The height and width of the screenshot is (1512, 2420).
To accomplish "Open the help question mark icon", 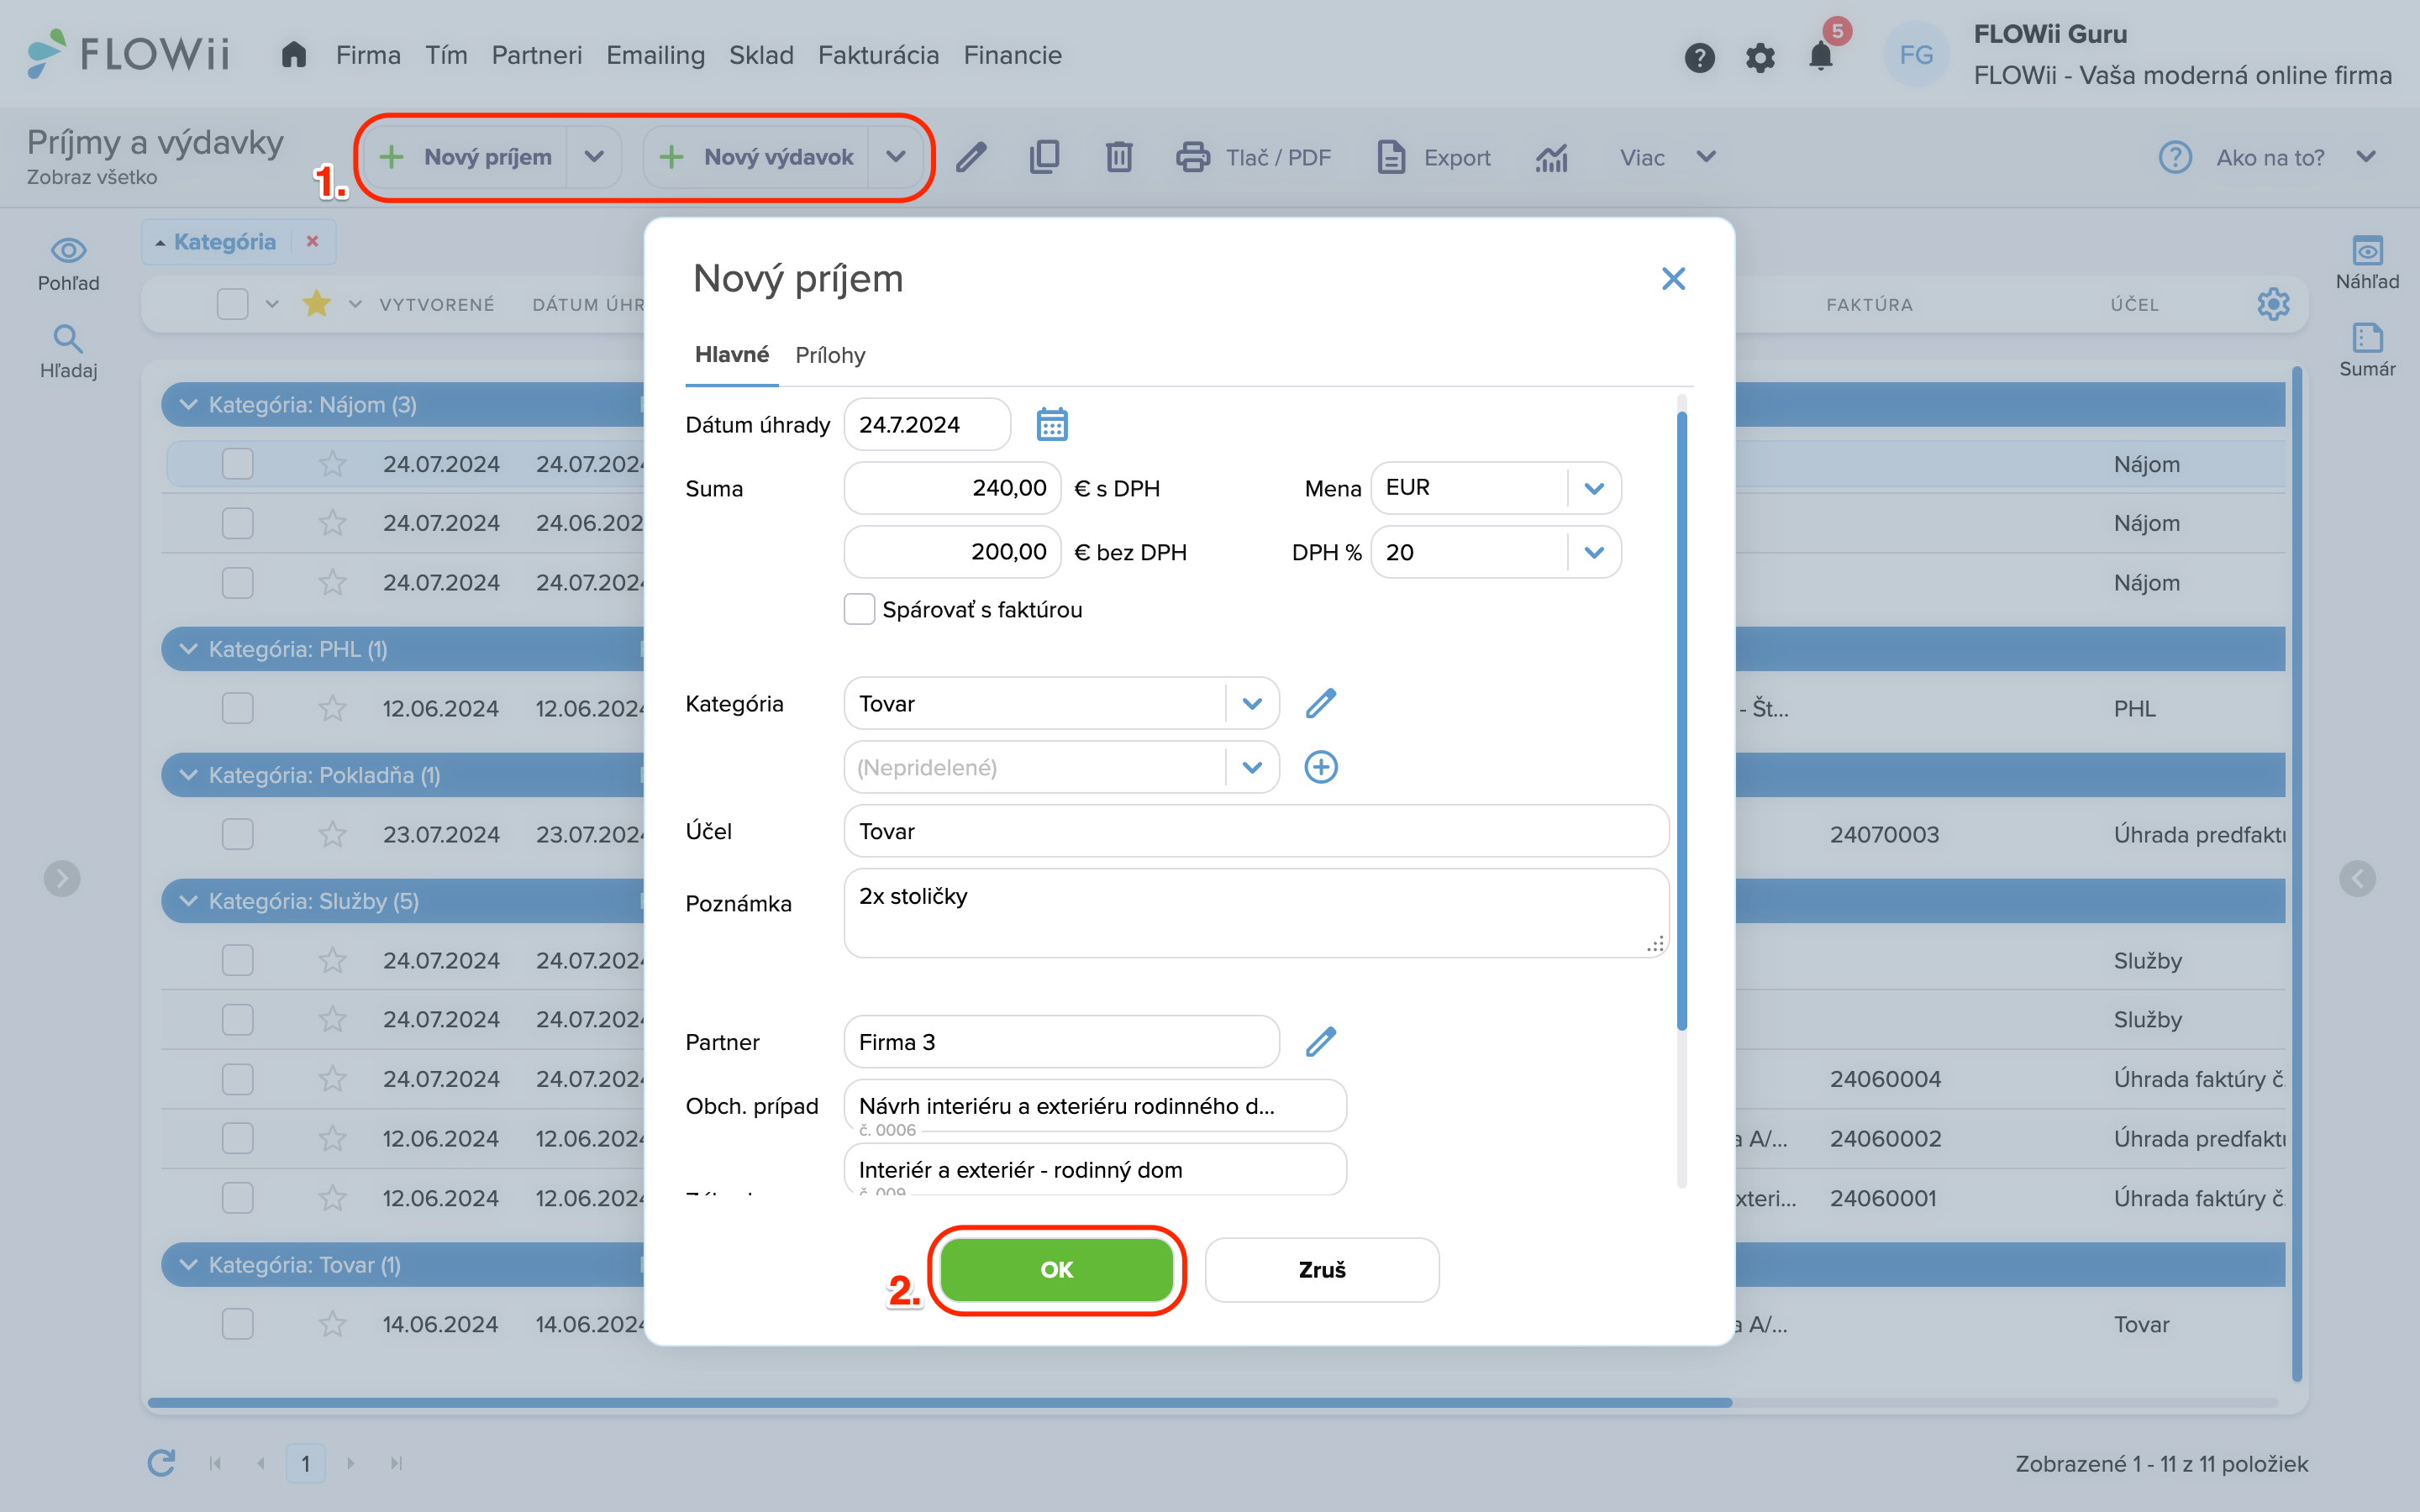I will [x=1699, y=57].
